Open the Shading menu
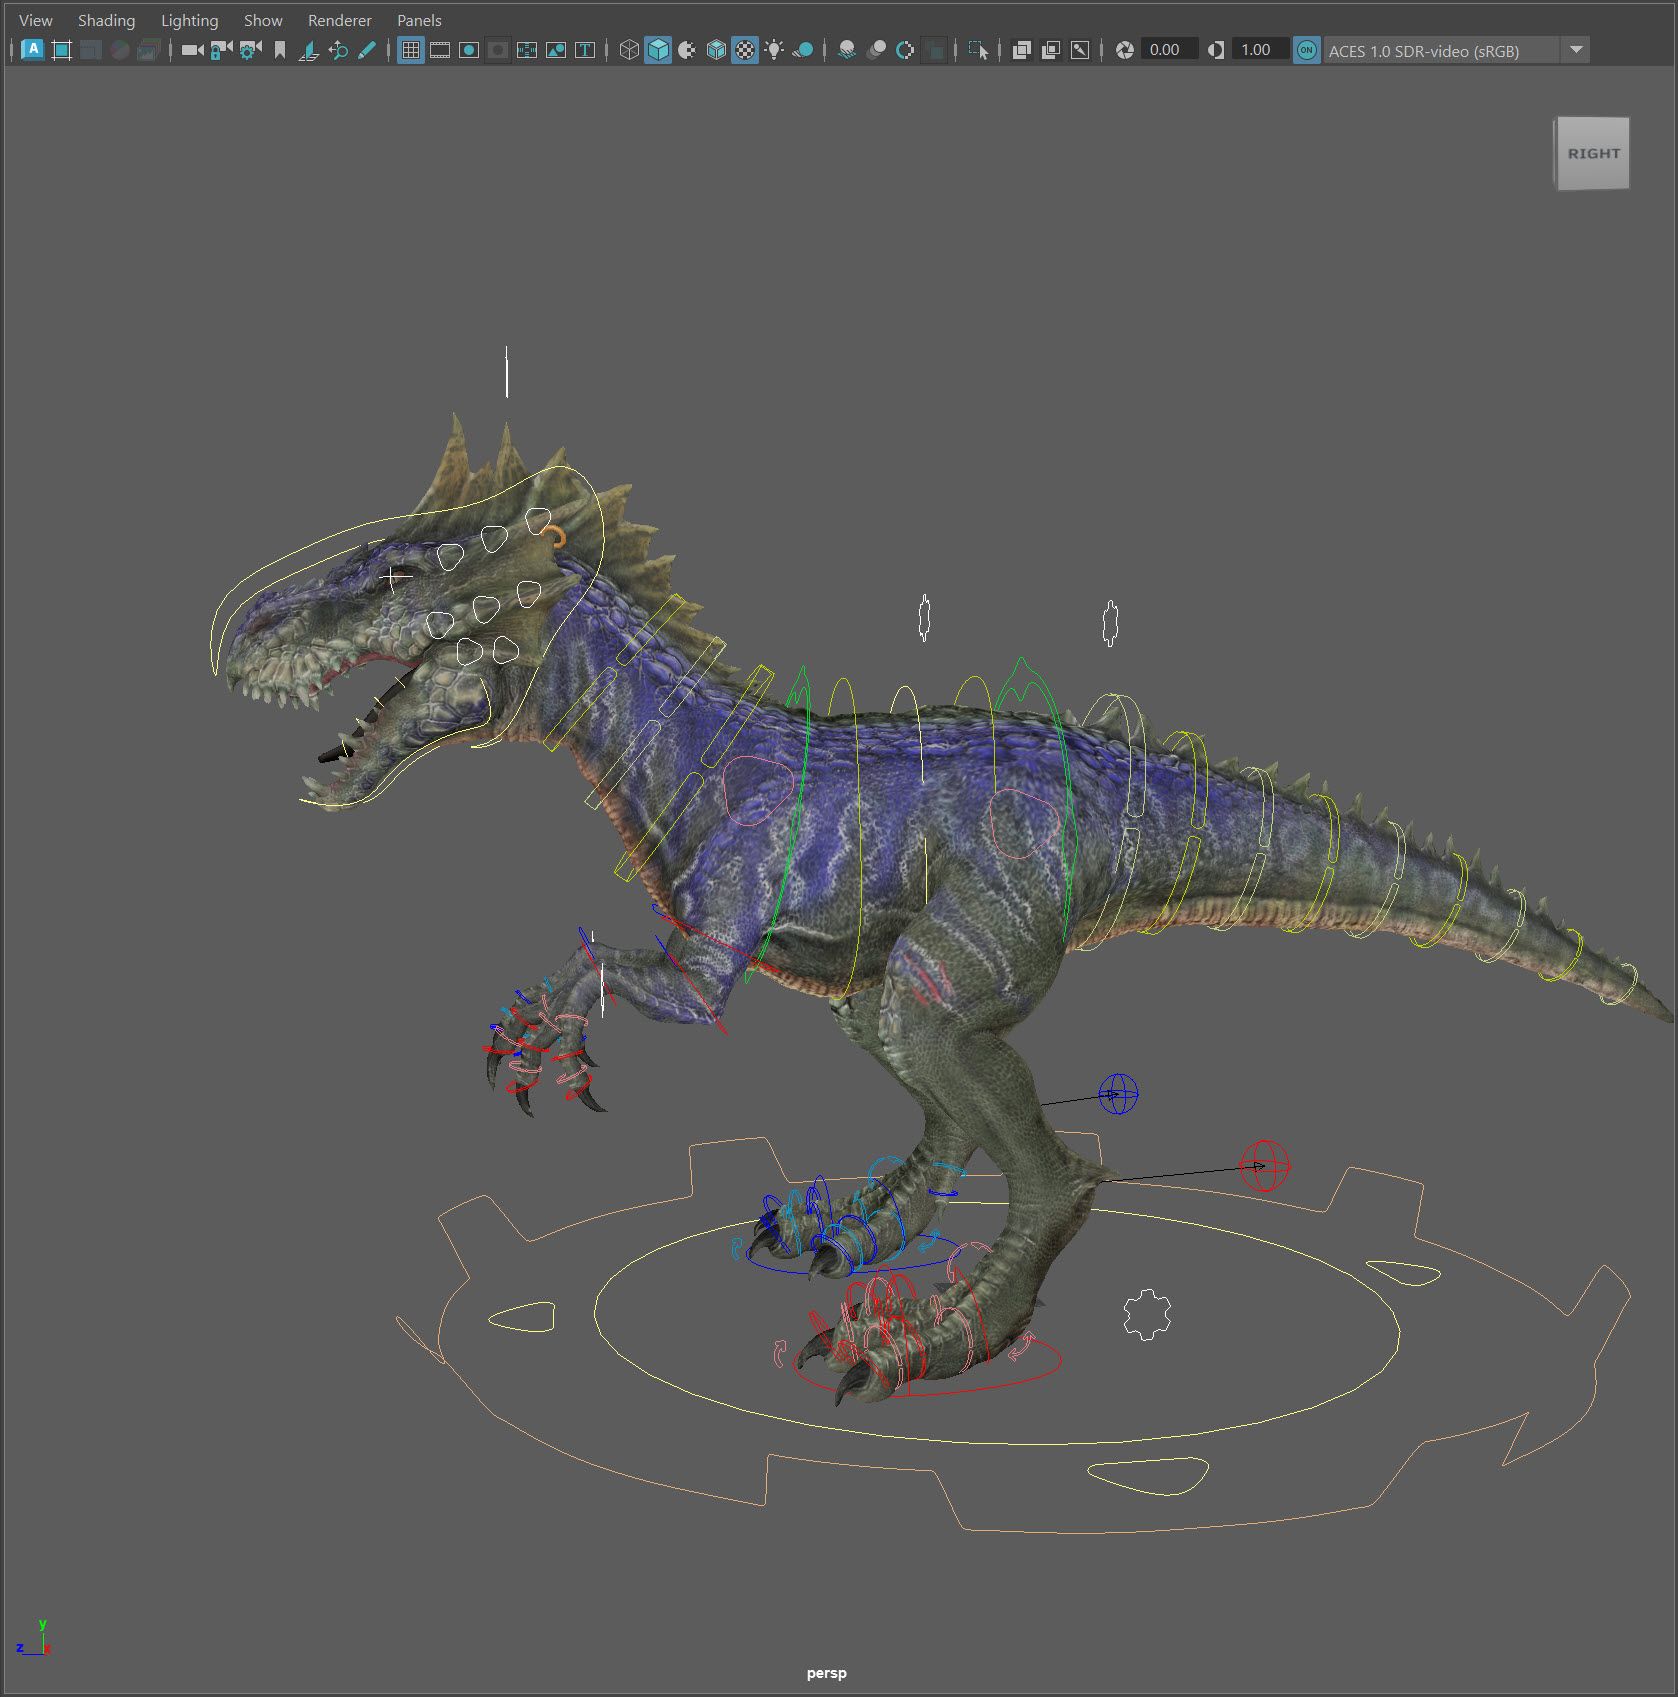Screen dimensions: 1678x1697 106,20
